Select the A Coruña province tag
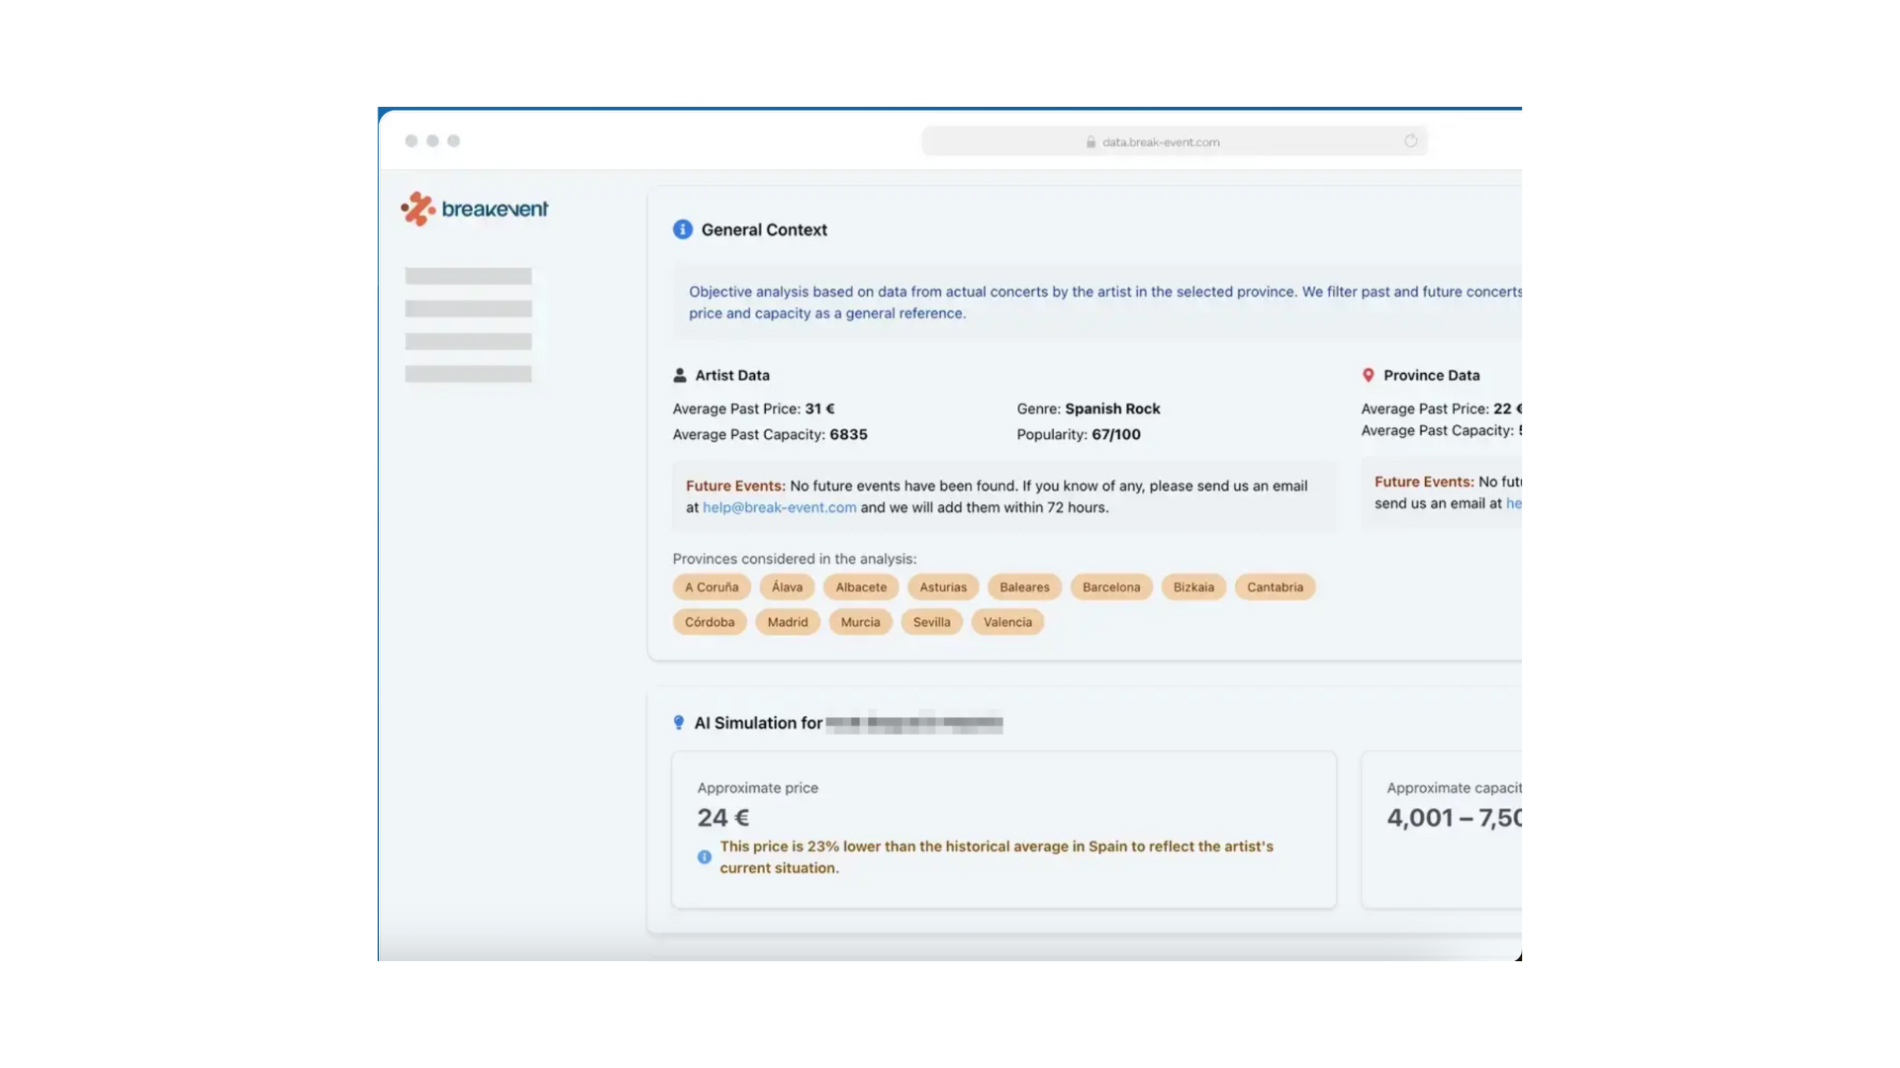 point(711,587)
